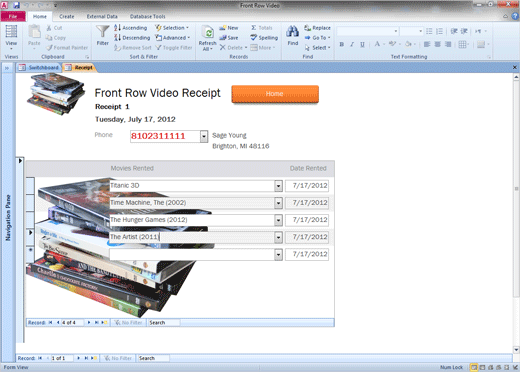Click the Filter funnel icon
This screenshot has width=520, height=372.
(103, 32)
